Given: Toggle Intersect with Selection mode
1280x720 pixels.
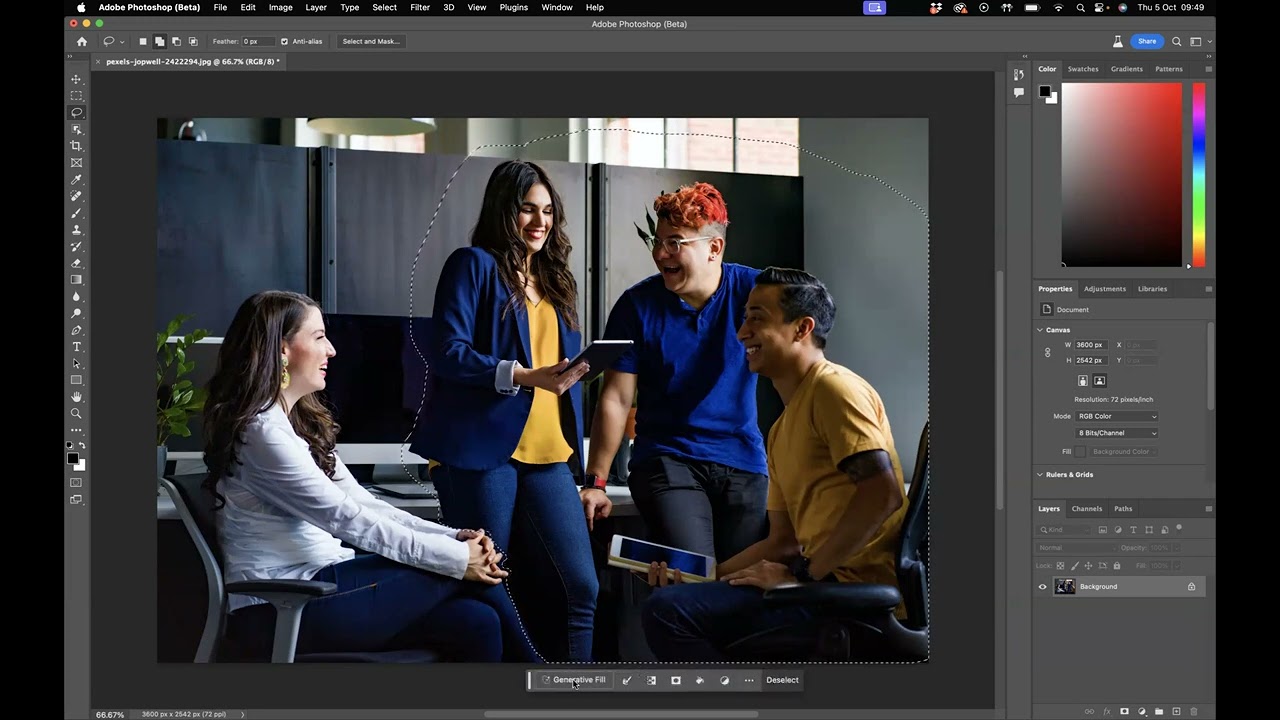Looking at the screenshot, I should pyautogui.click(x=192, y=41).
